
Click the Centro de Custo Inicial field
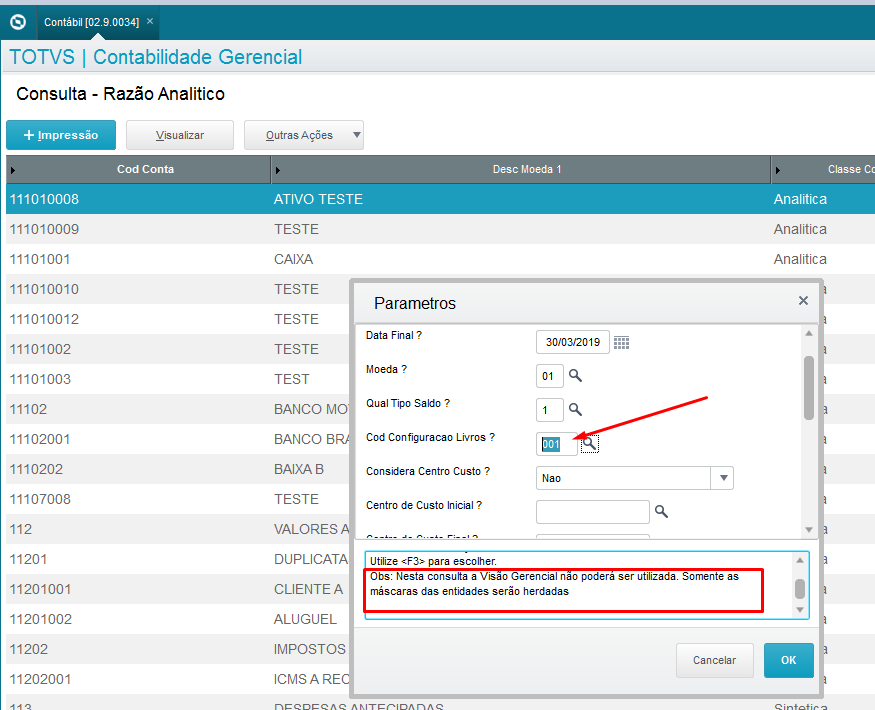[593, 512]
